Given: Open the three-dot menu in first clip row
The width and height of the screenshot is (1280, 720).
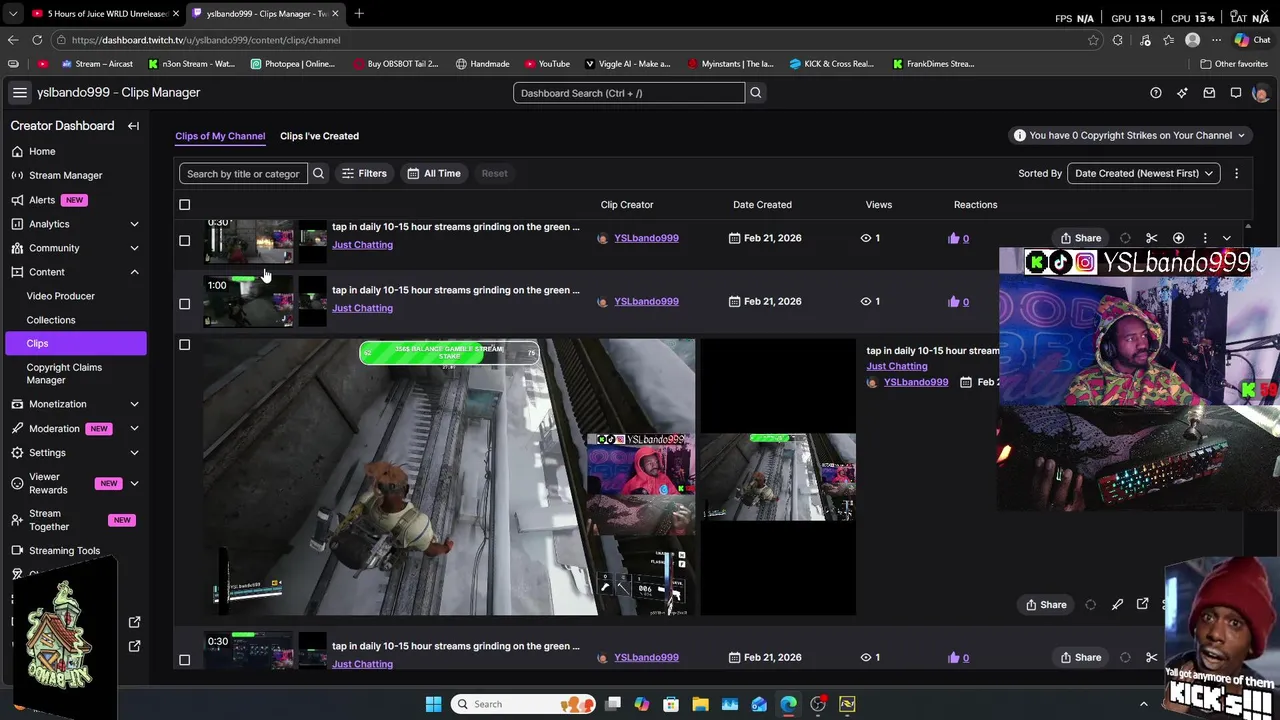Looking at the screenshot, I should pyautogui.click(x=1205, y=238).
